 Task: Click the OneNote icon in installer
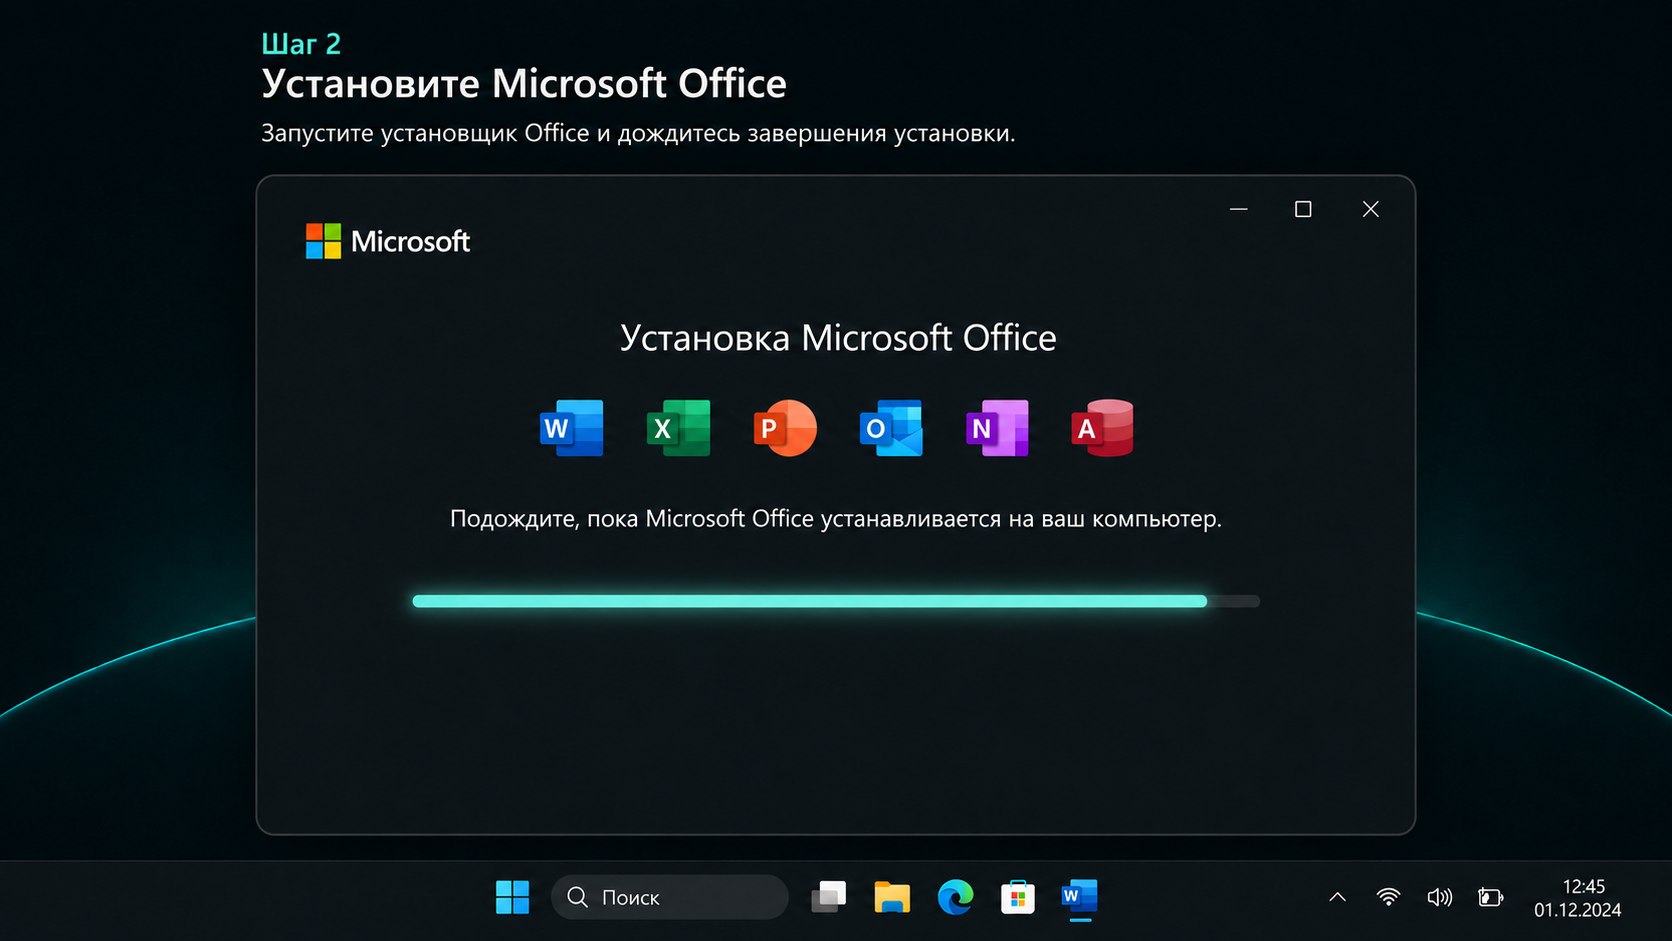pyautogui.click(x=997, y=428)
